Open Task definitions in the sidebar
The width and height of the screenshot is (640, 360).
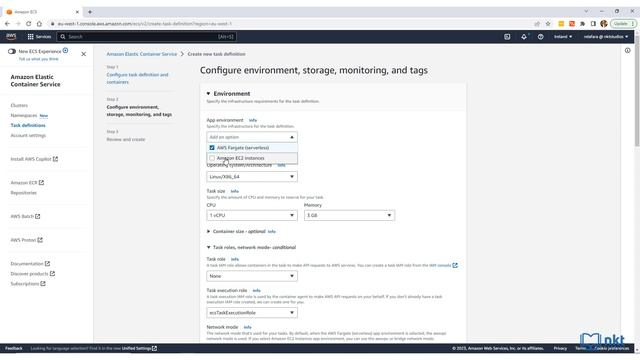pos(28,125)
